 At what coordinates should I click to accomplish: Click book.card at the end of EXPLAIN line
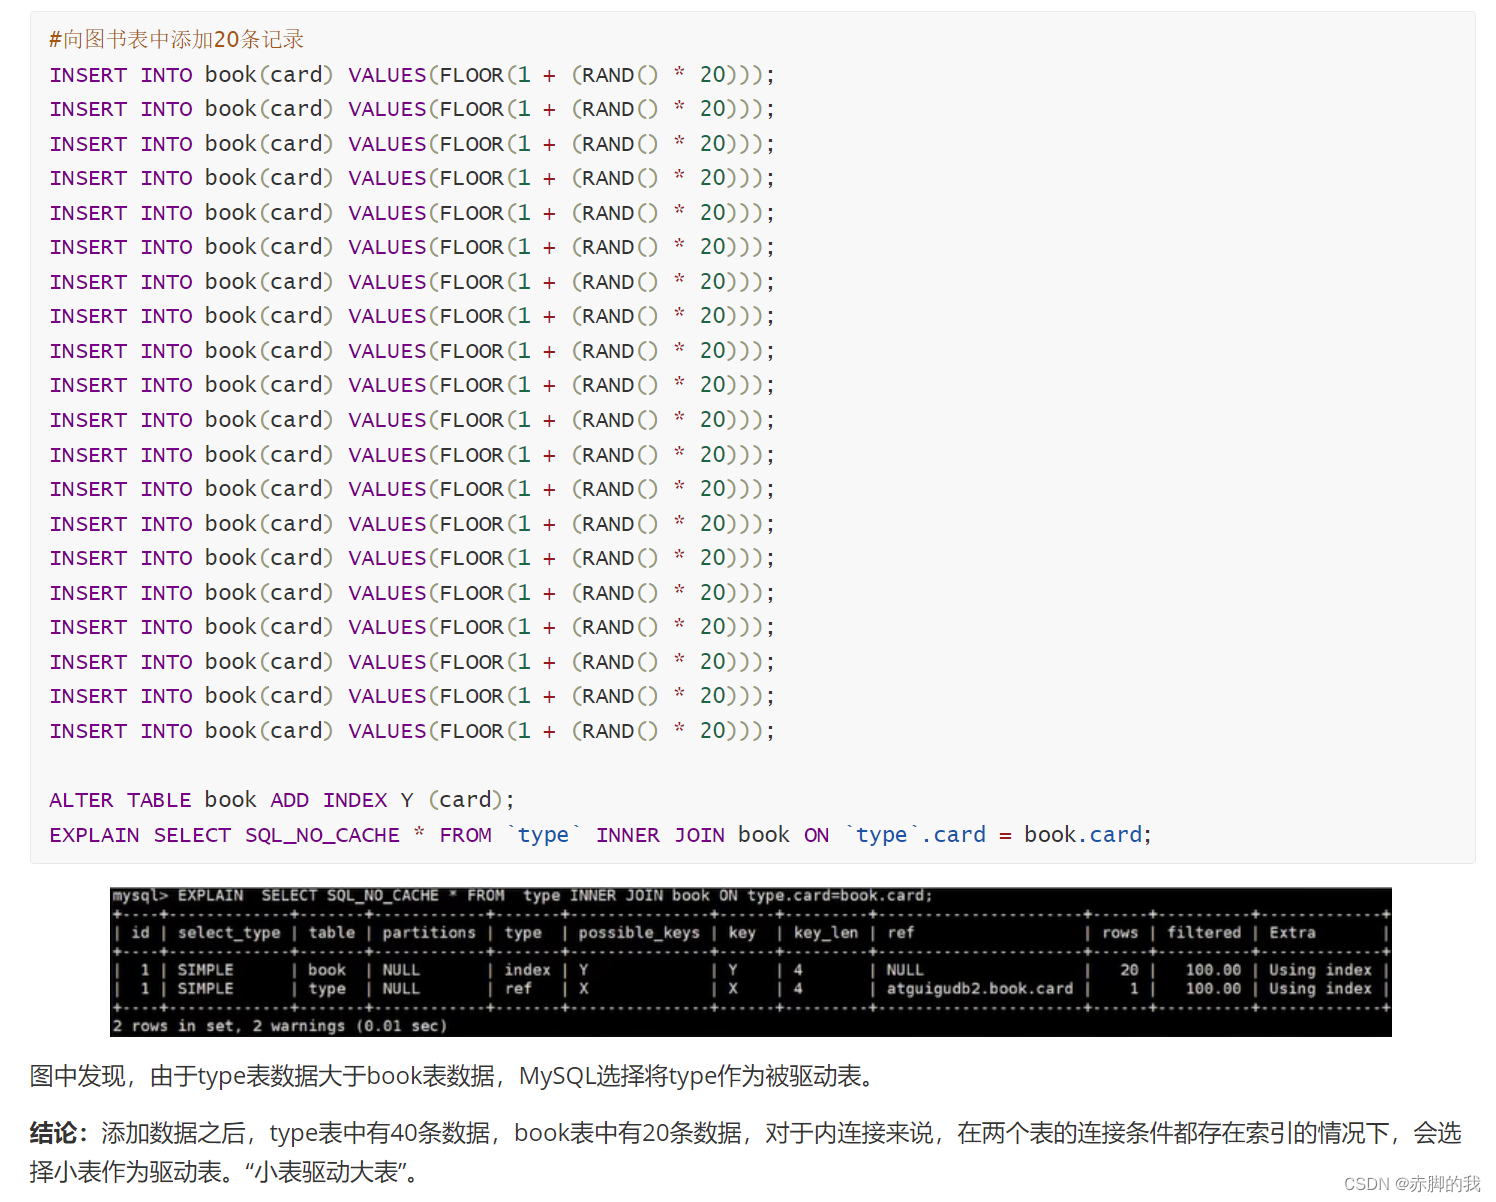(x=1083, y=835)
